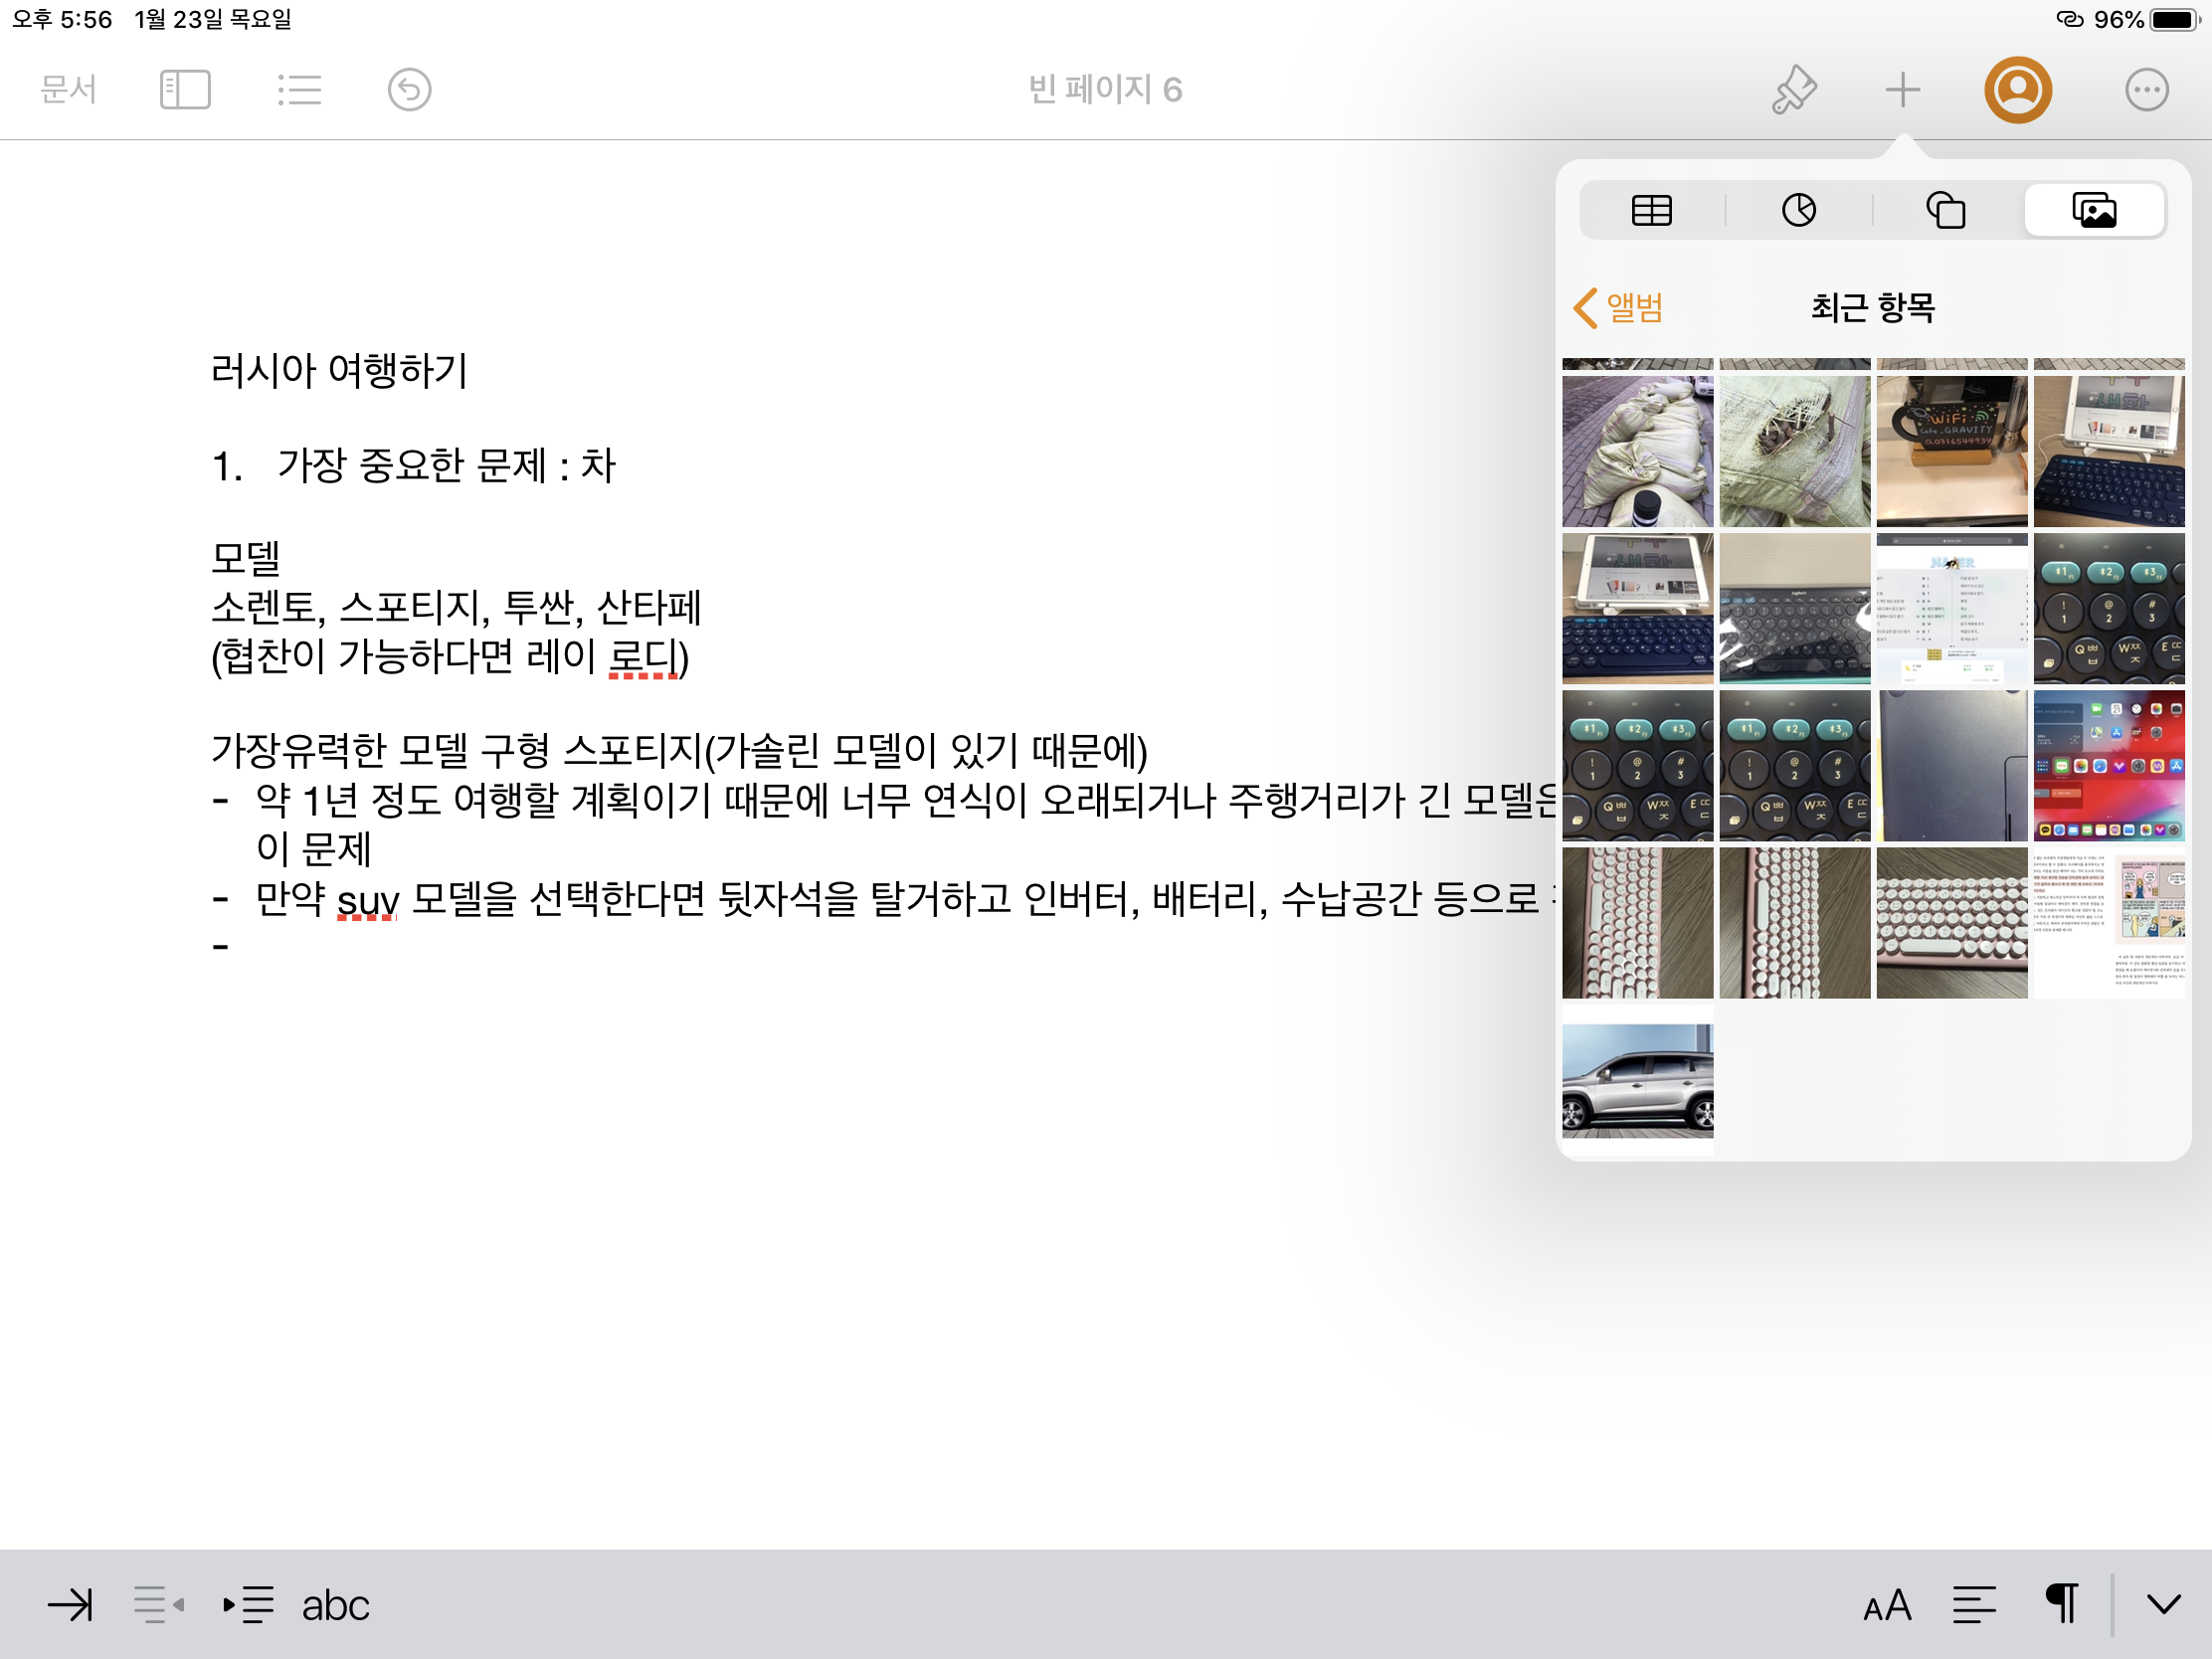Switch to the charts tab

point(1798,210)
